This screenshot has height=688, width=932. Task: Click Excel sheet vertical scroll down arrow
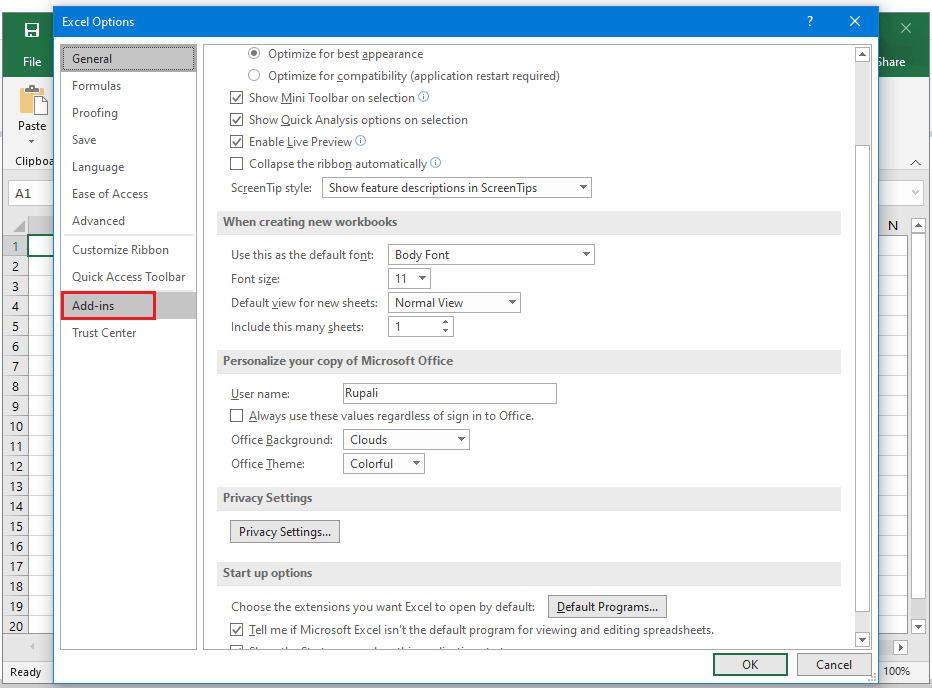(918, 626)
